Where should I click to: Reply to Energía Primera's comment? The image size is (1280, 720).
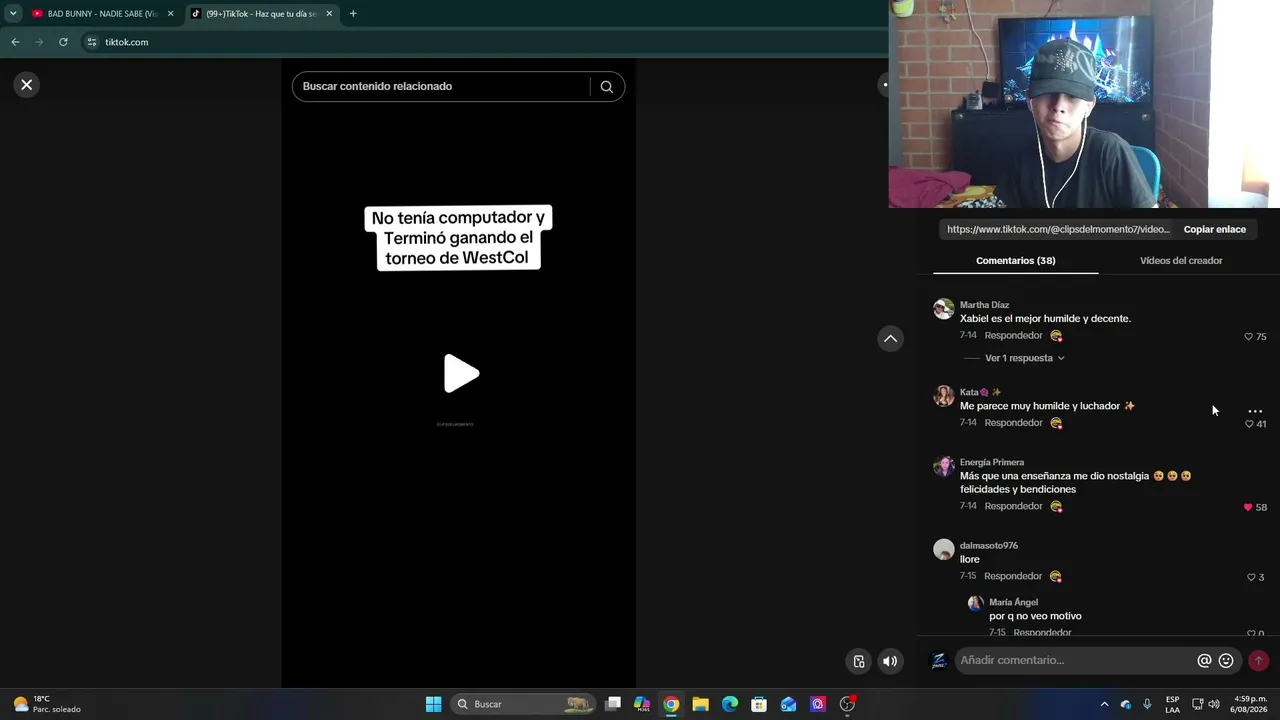[1013, 506]
